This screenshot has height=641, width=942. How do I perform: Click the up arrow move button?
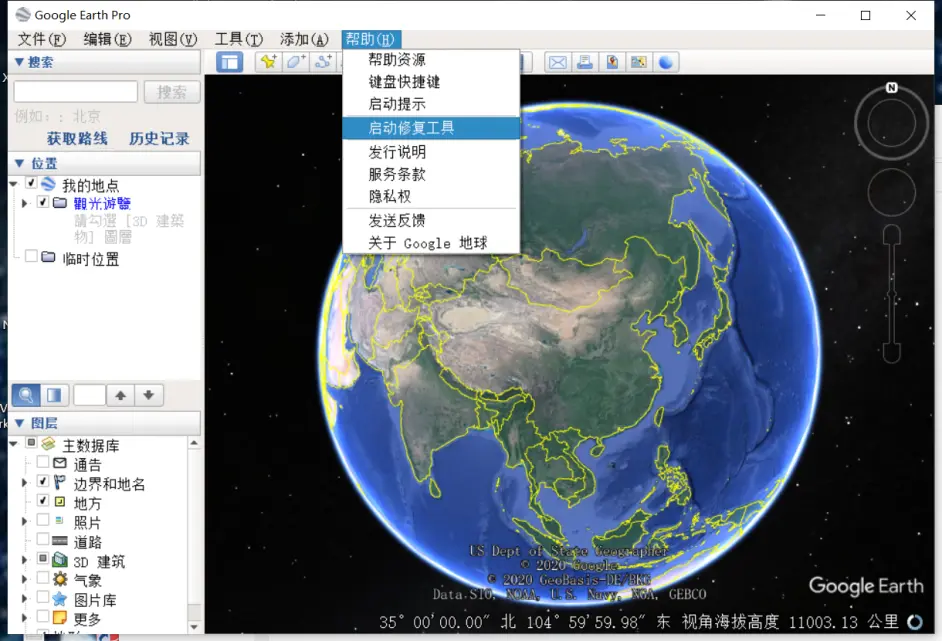click(x=121, y=395)
